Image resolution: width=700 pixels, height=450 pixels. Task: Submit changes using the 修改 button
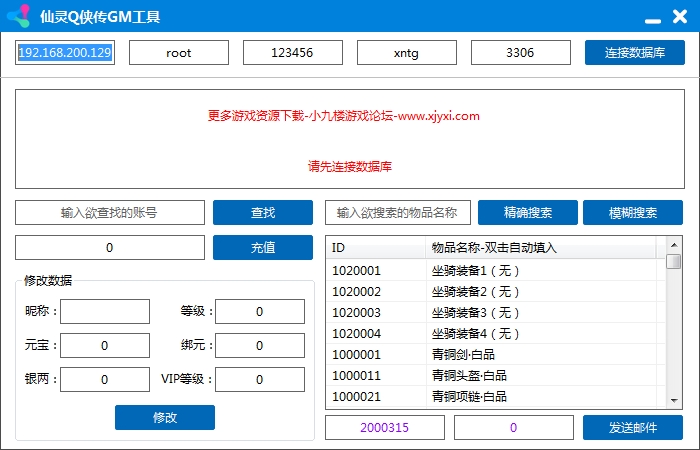(x=165, y=417)
